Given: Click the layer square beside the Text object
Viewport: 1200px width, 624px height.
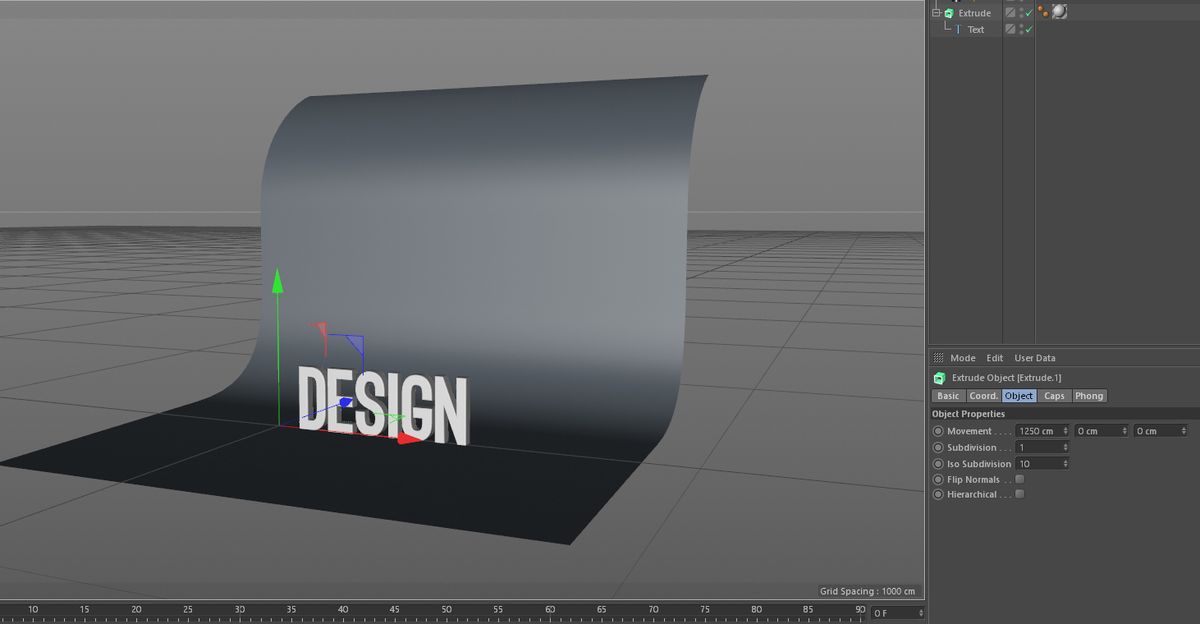Looking at the screenshot, I should pyautogui.click(x=1011, y=28).
